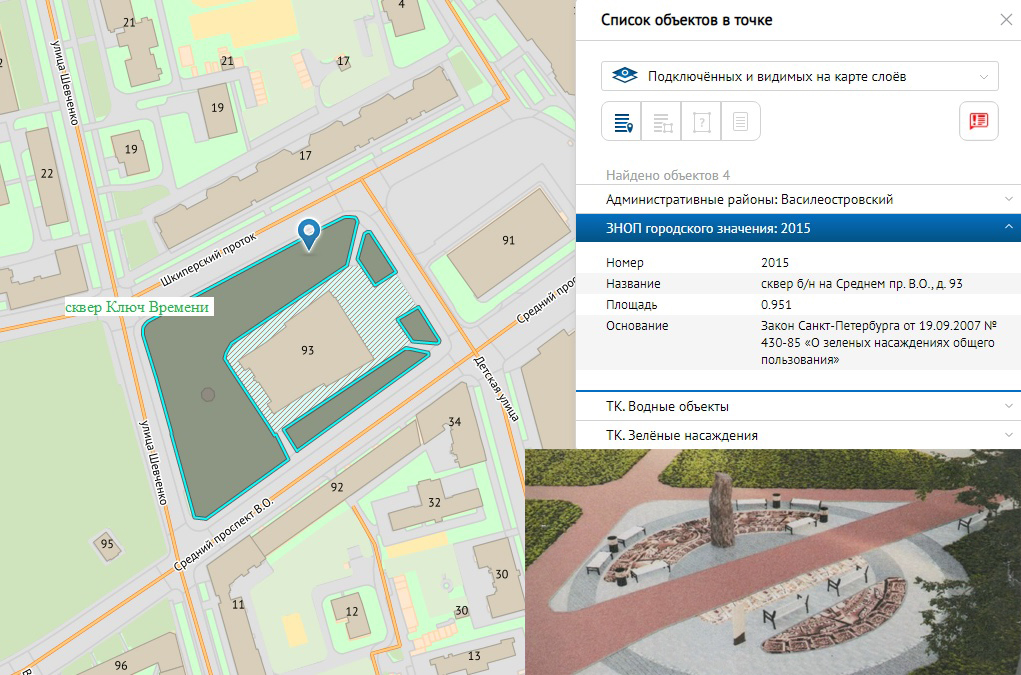1021x675 pixels.
Task: Click the red report-error message icon
Action: [x=978, y=121]
